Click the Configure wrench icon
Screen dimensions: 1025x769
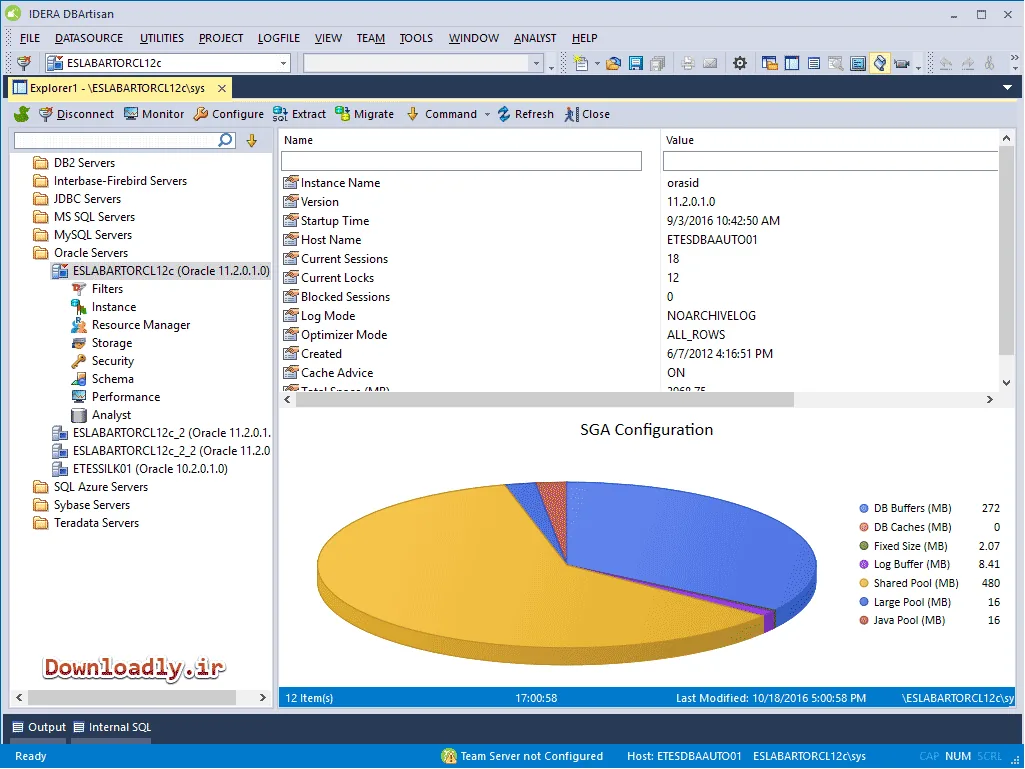click(x=201, y=114)
